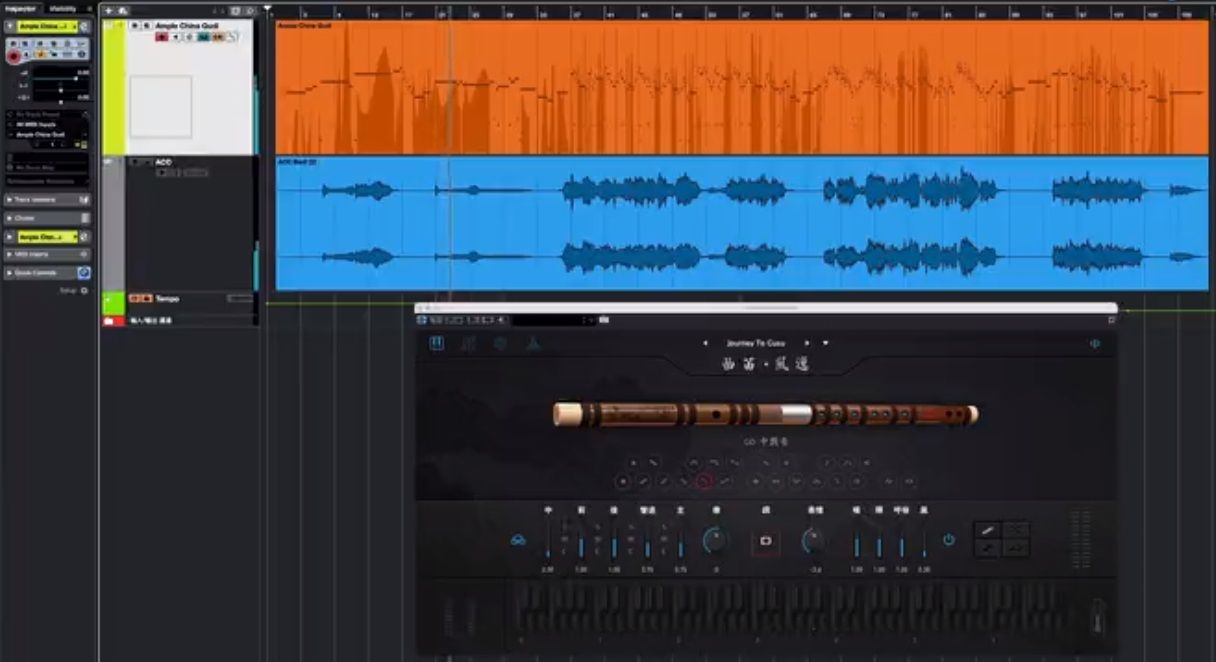Toggle the blue power button in plugin
The width and height of the screenshot is (1216, 662).
pyautogui.click(x=948, y=540)
